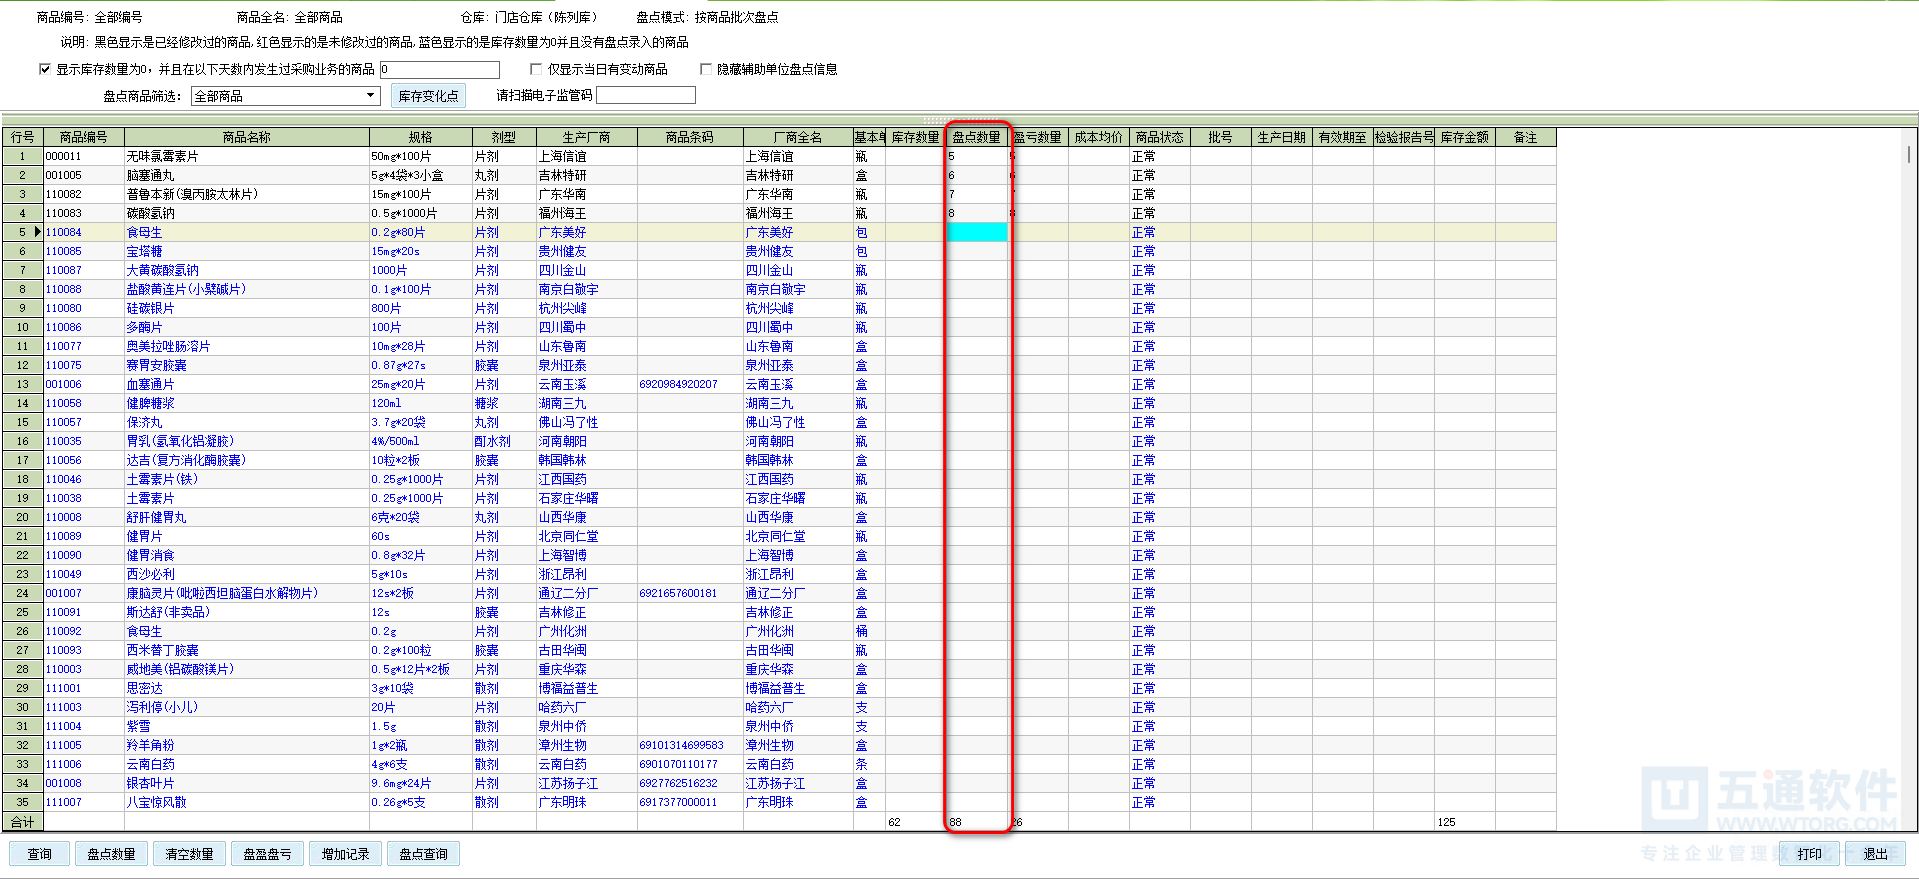Click product name 胃乳(氢氧化铝凝胶)

180,441
